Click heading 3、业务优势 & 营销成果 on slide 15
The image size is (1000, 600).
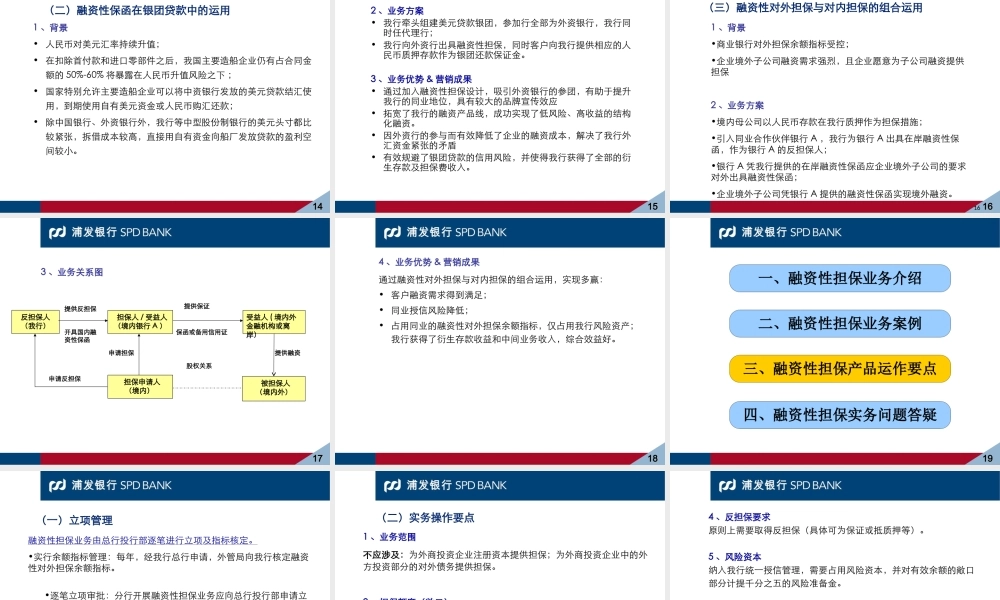pos(421,79)
